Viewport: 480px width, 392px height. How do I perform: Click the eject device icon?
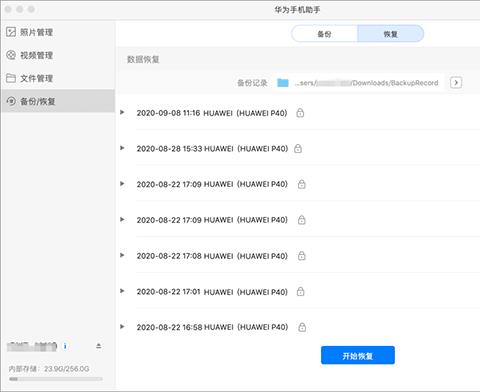(99, 346)
